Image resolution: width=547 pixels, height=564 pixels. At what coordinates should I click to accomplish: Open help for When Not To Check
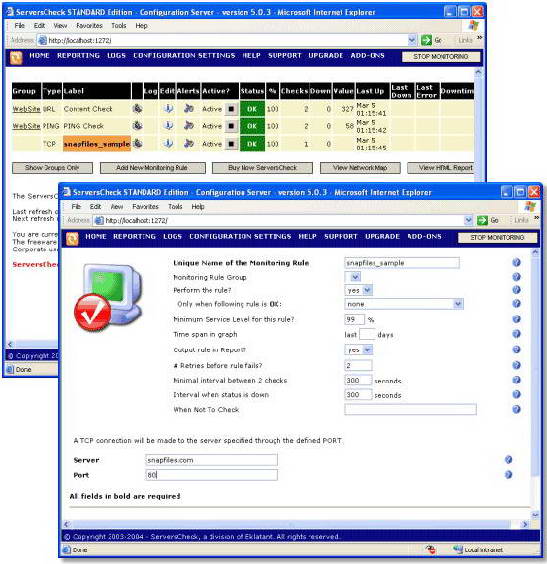(x=516, y=409)
